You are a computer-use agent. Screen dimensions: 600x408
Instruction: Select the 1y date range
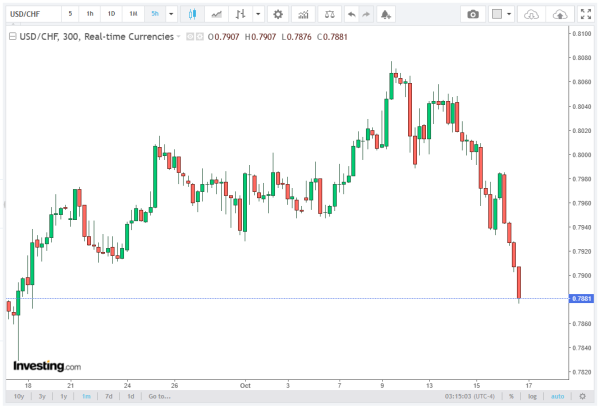(63, 396)
